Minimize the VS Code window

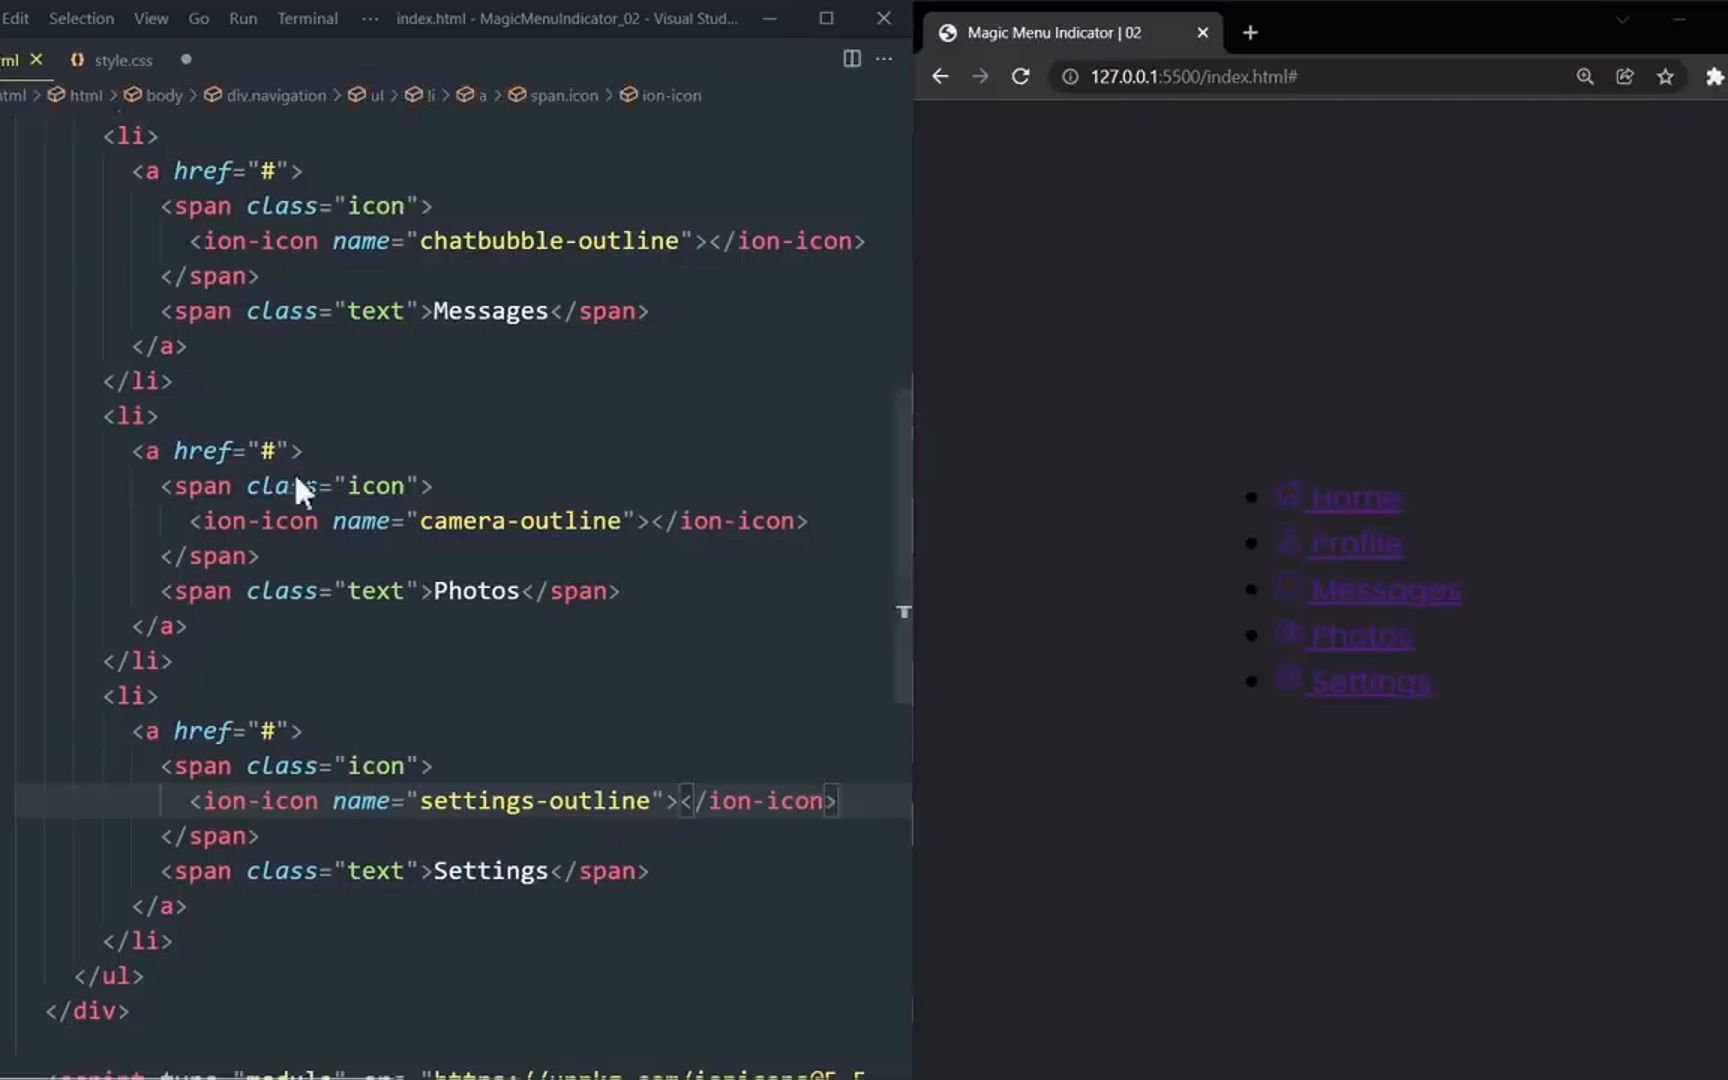769,18
